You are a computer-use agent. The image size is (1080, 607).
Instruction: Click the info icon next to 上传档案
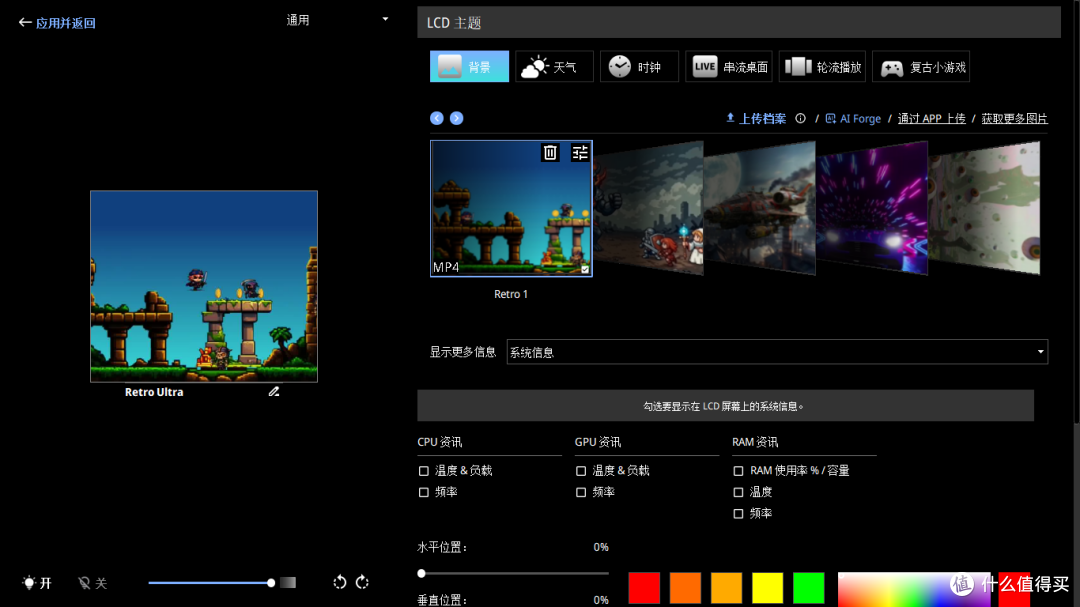[x=800, y=119]
